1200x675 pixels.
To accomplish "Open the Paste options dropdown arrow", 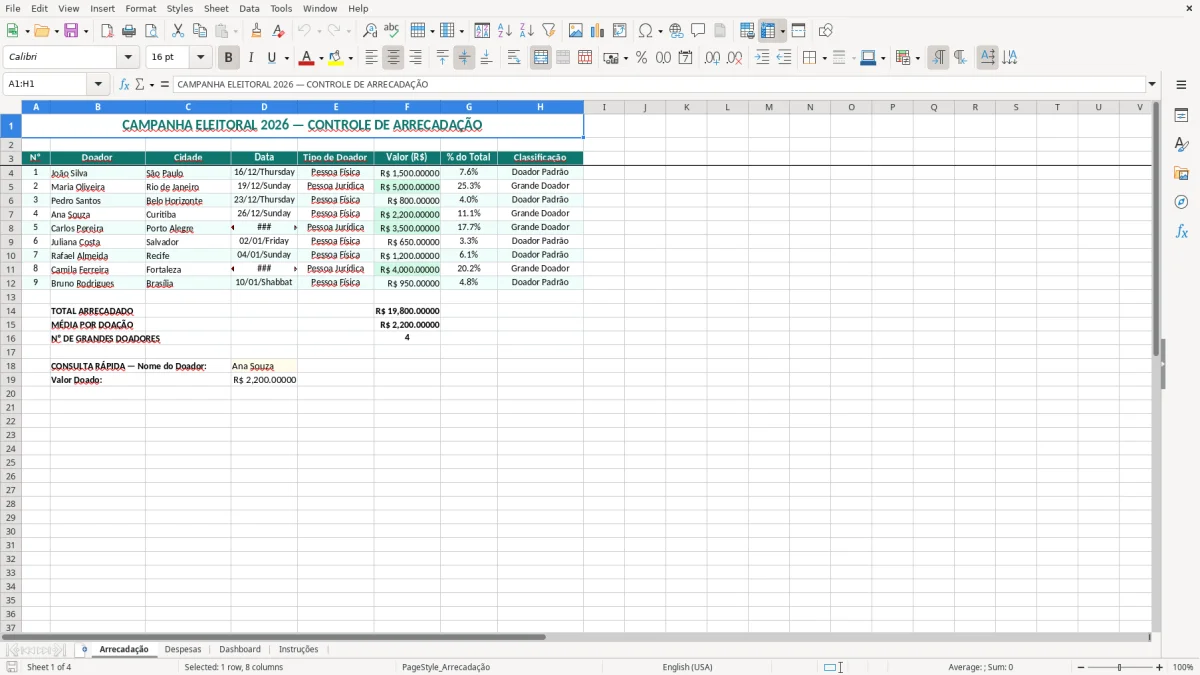I will (235, 31).
